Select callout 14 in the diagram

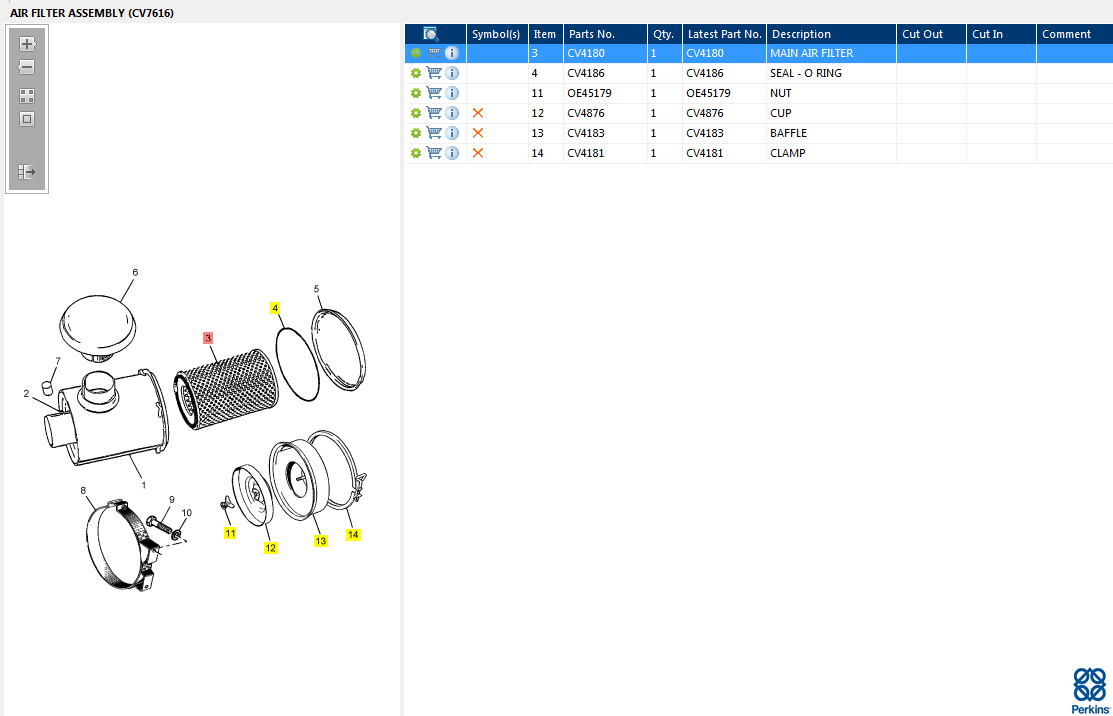(353, 534)
